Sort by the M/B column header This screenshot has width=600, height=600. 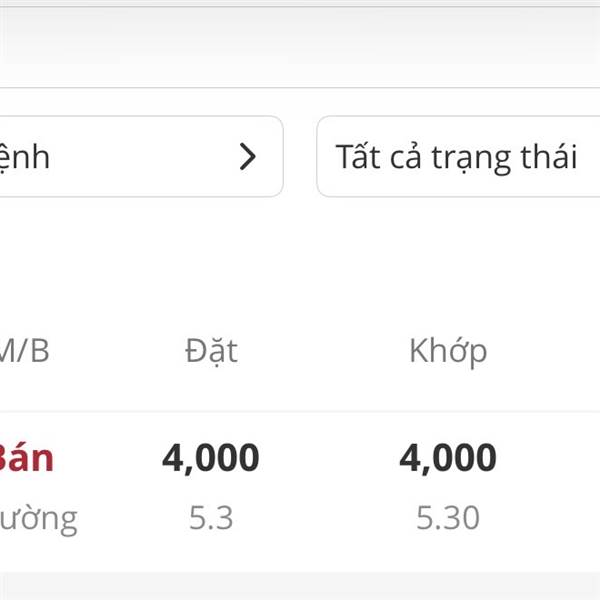24,351
